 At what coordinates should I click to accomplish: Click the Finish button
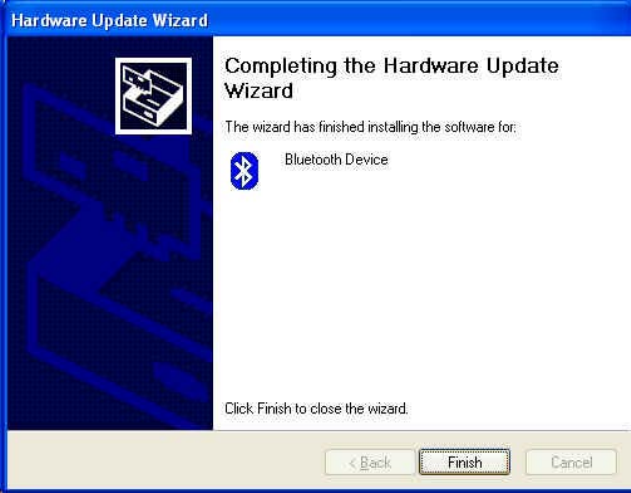[x=464, y=462]
